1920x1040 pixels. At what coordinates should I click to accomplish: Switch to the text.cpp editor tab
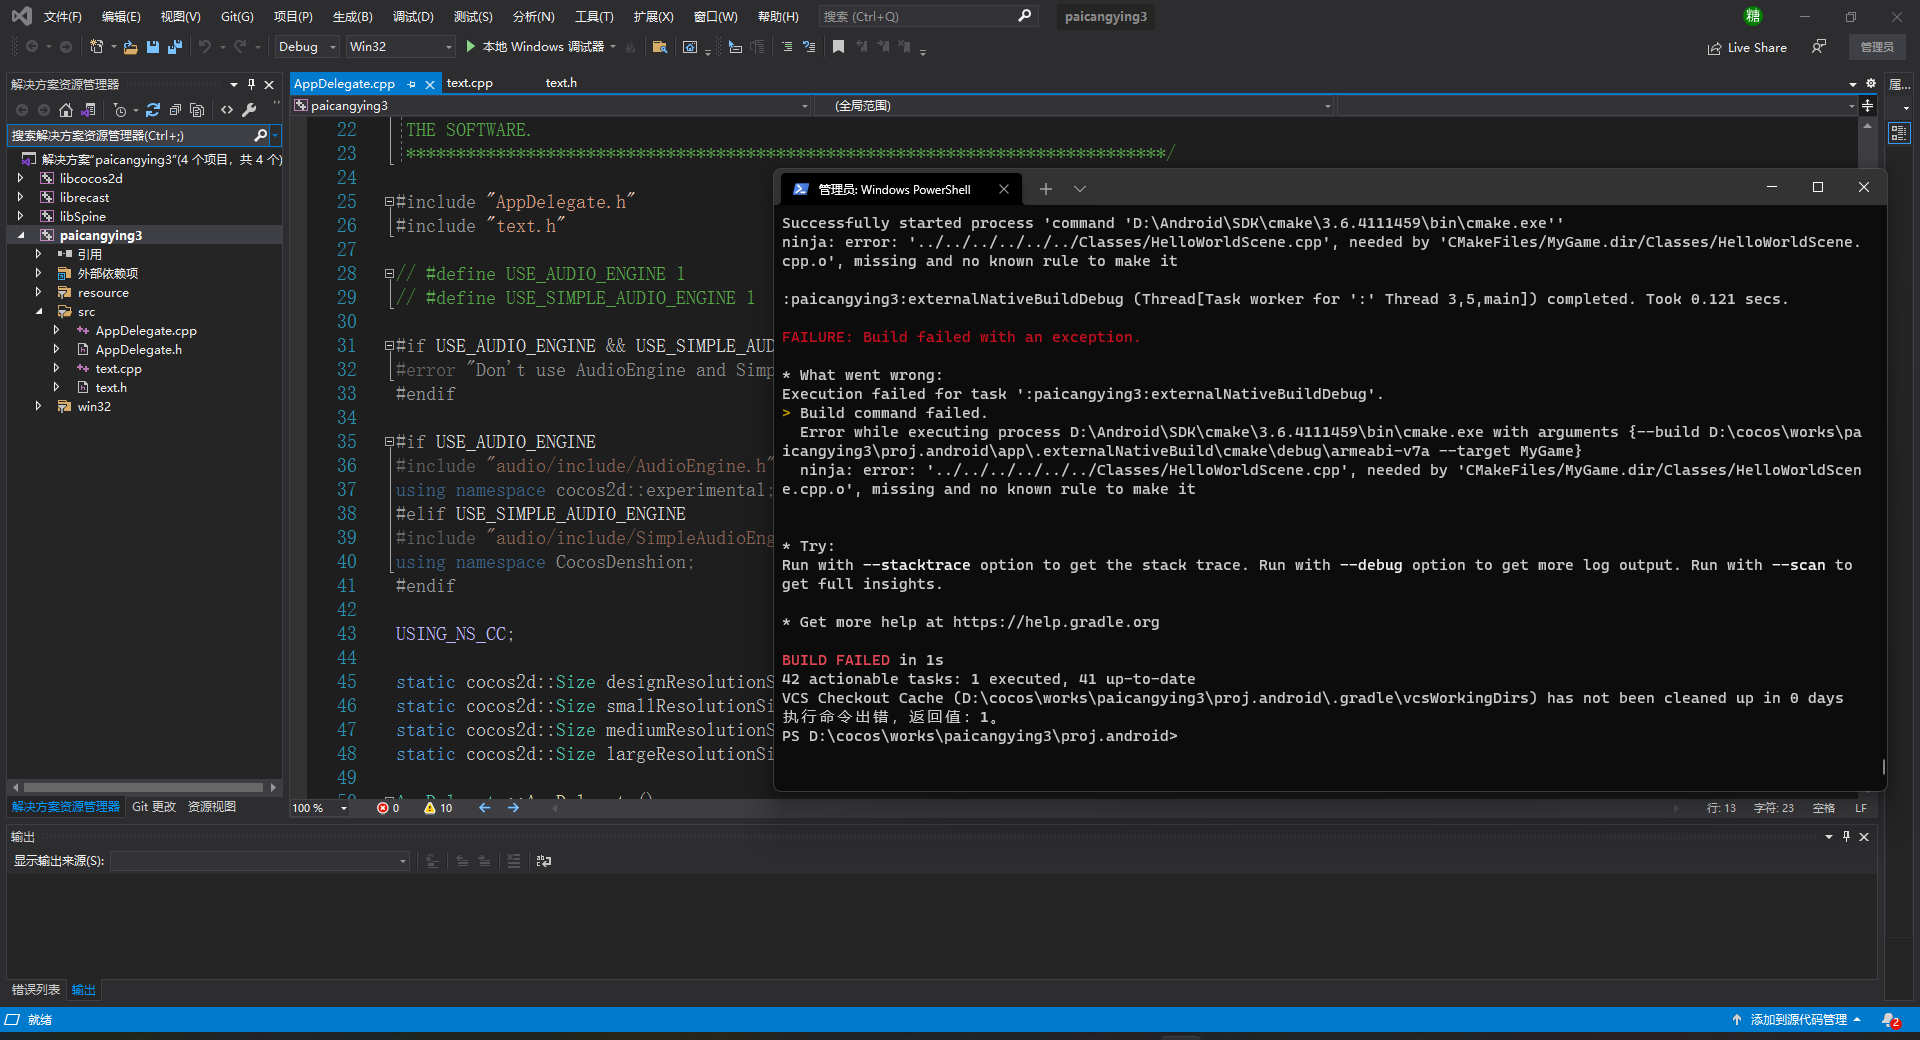pyautogui.click(x=469, y=83)
